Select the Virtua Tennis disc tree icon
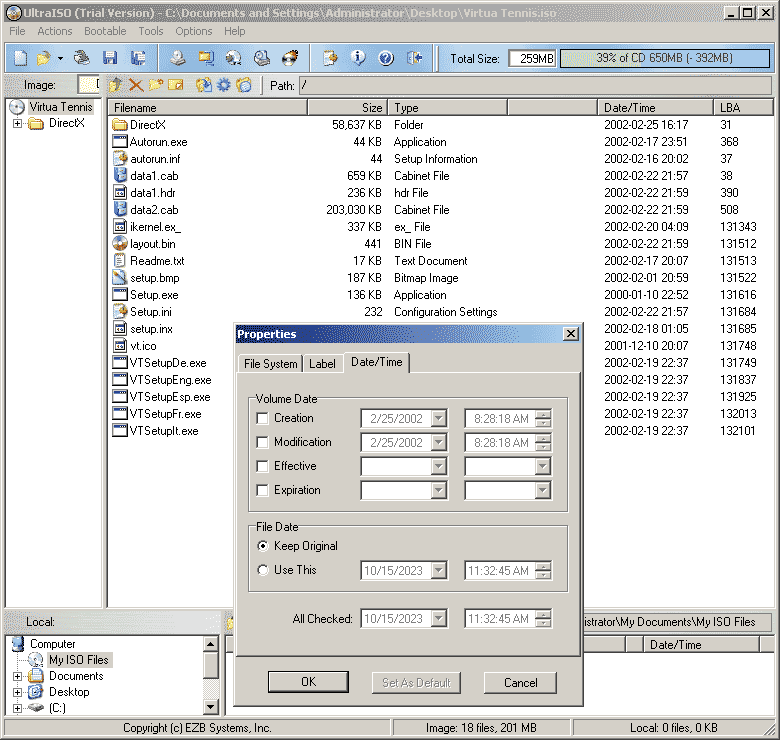 [17, 107]
